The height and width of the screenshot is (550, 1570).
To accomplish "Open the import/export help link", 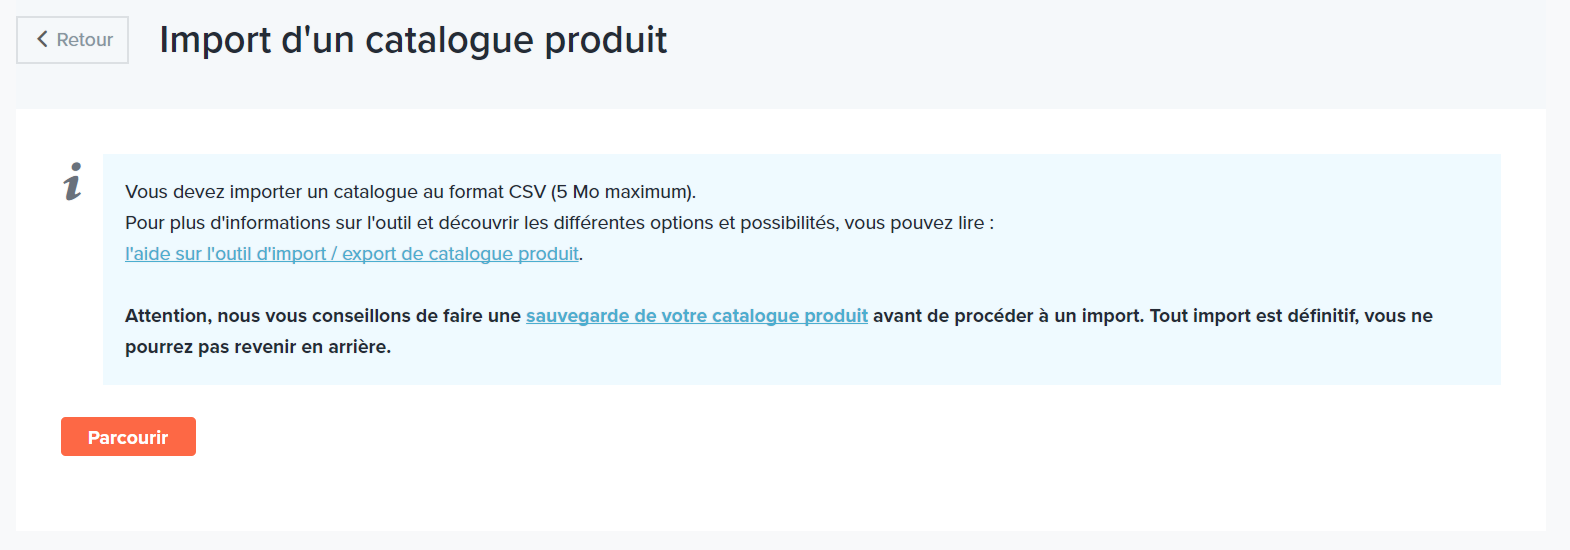I will coord(352,254).
